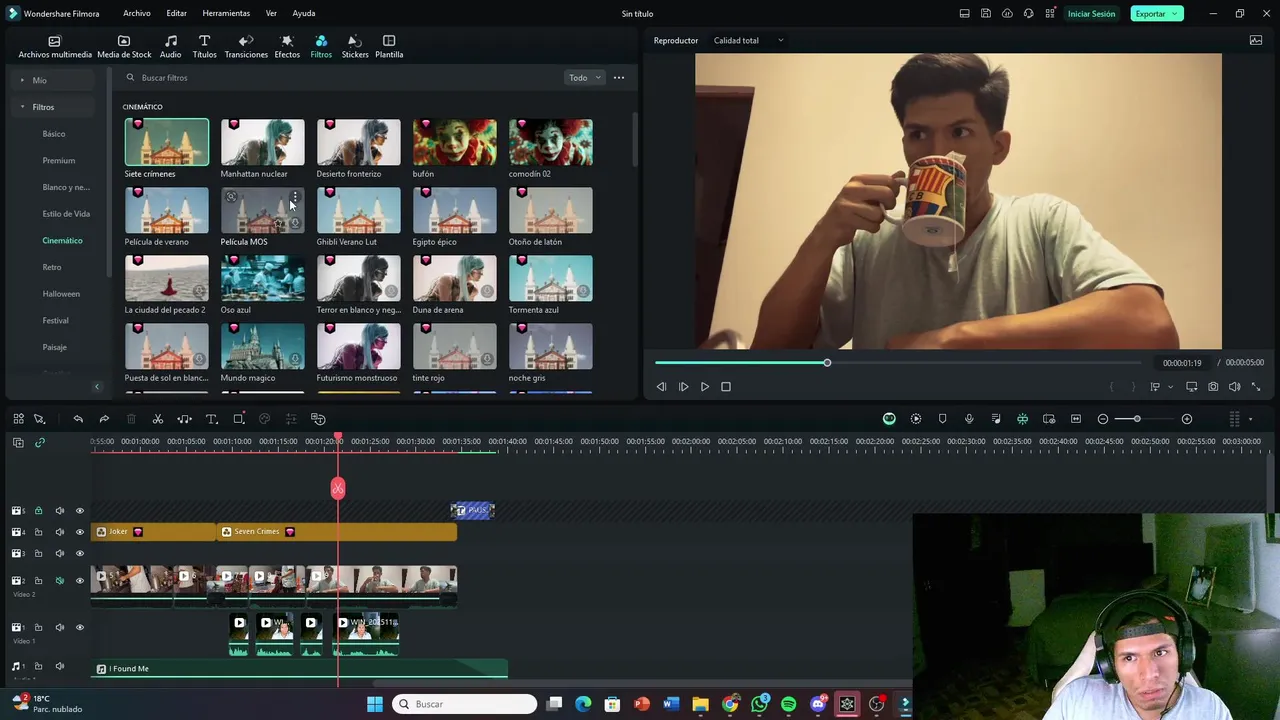Viewport: 1280px width, 720px height.
Task: Switch to the Audio tab
Action: (171, 46)
